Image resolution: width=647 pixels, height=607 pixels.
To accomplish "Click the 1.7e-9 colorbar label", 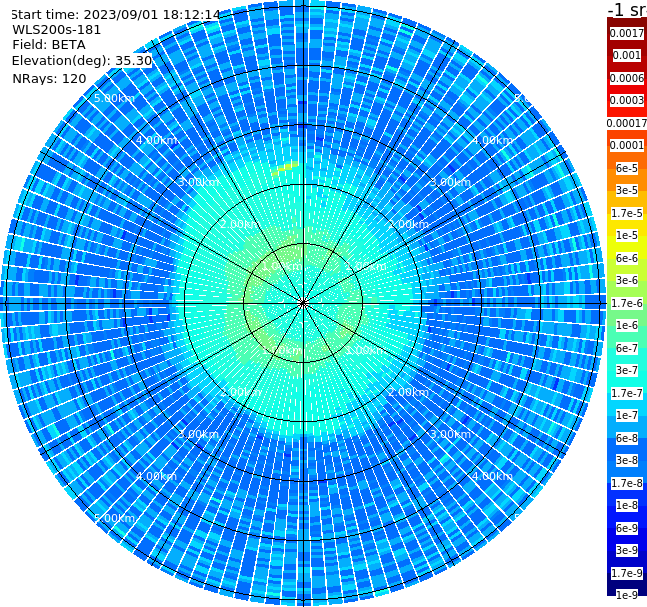I will (x=627, y=573).
